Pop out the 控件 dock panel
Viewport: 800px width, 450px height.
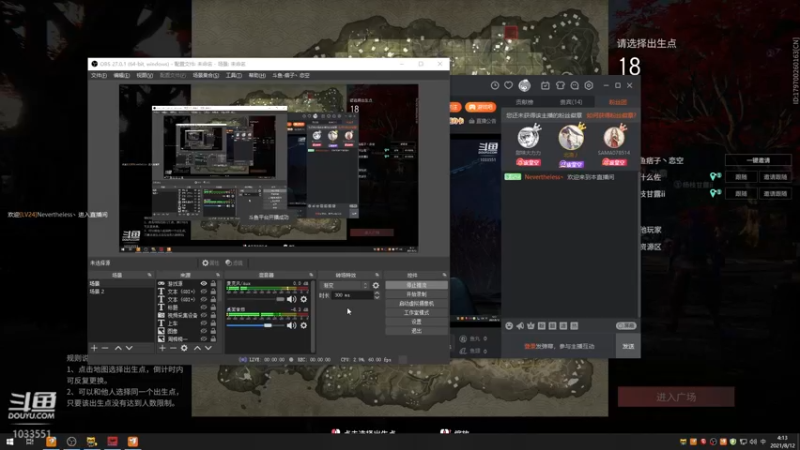[444, 276]
